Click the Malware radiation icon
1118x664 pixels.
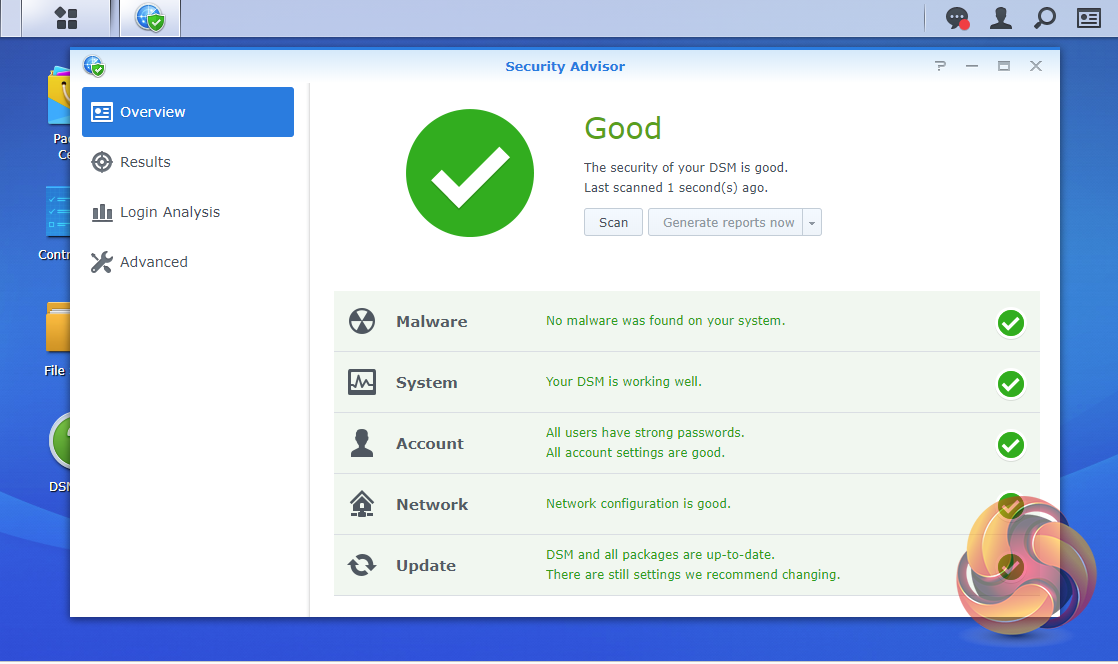[x=361, y=321]
